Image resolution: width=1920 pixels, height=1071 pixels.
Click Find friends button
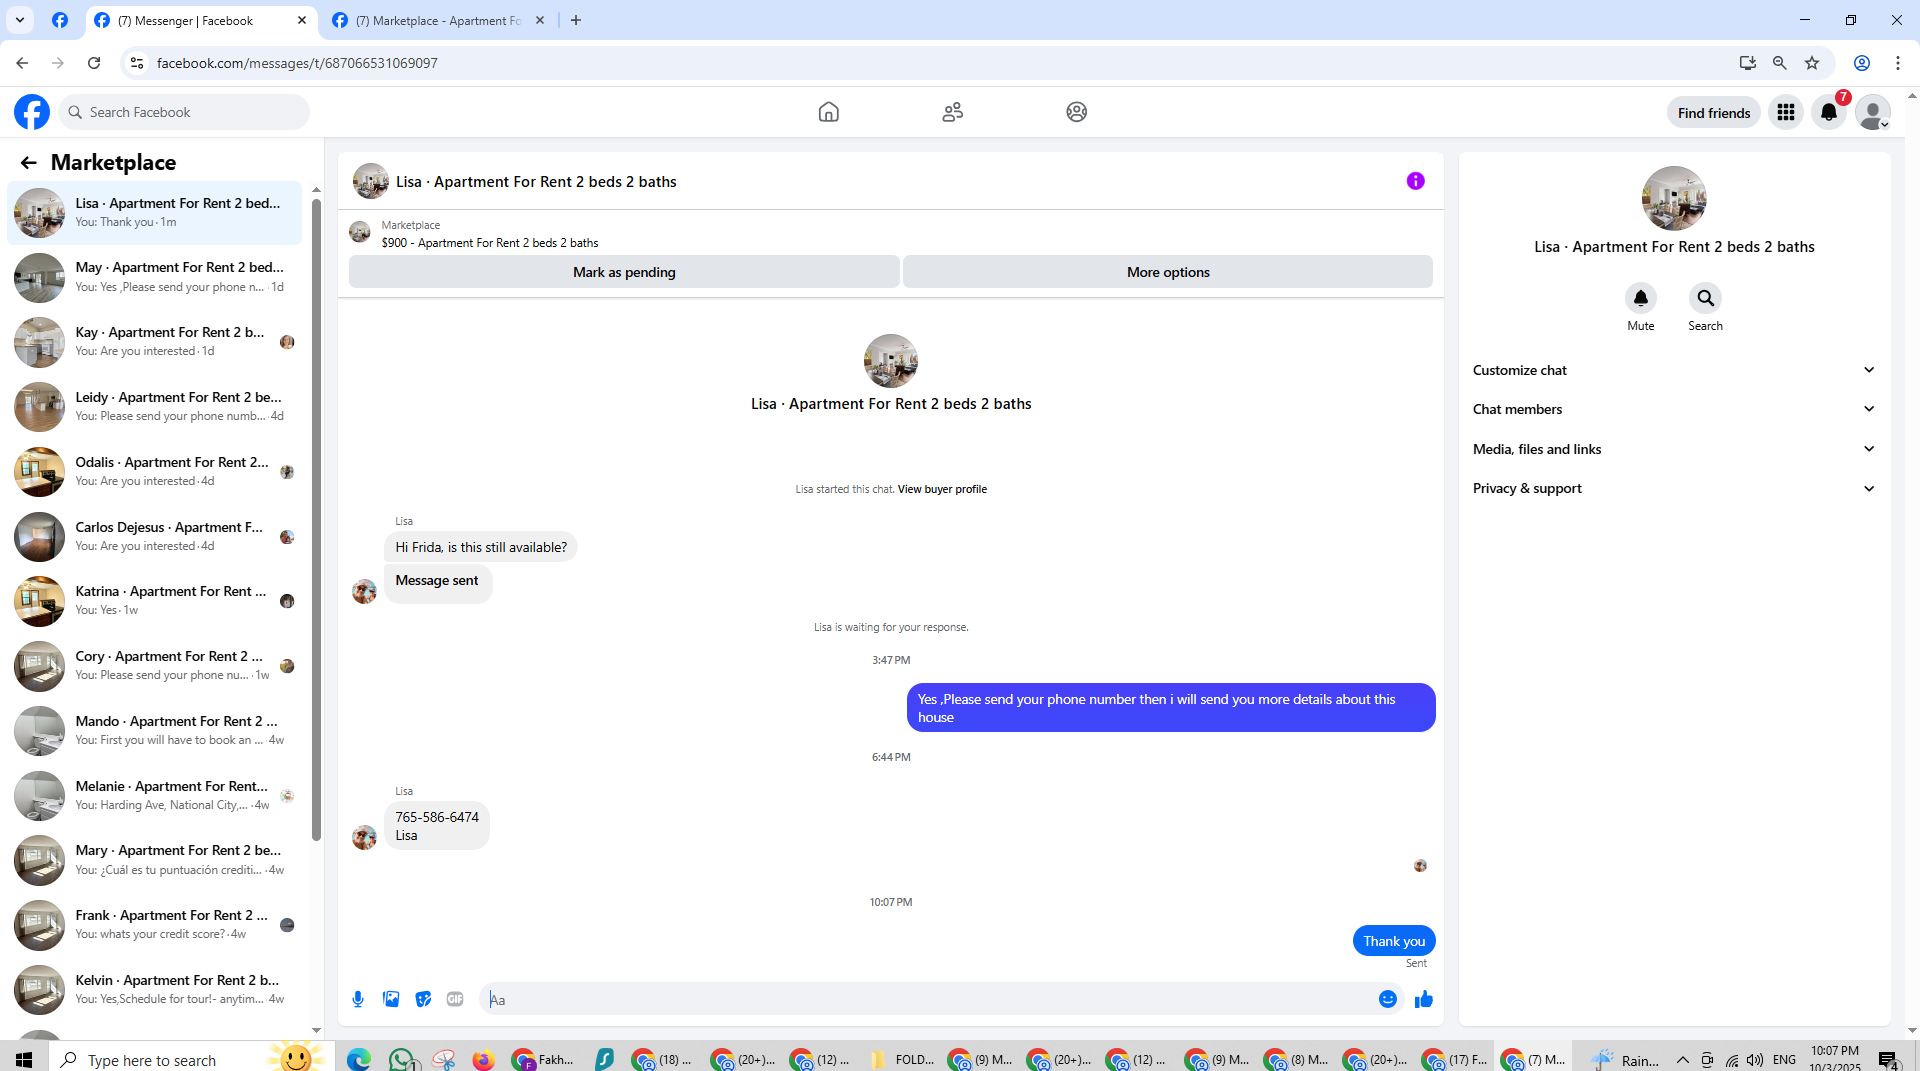pyautogui.click(x=1714, y=112)
